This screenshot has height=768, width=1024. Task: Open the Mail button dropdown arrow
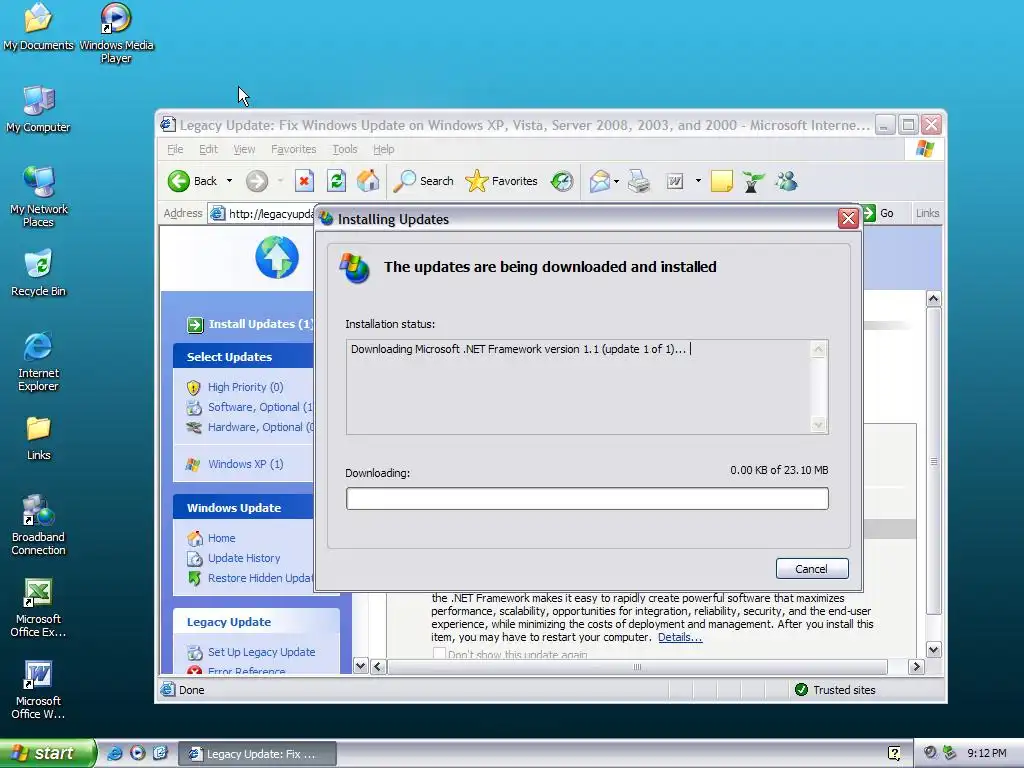pyautogui.click(x=616, y=181)
